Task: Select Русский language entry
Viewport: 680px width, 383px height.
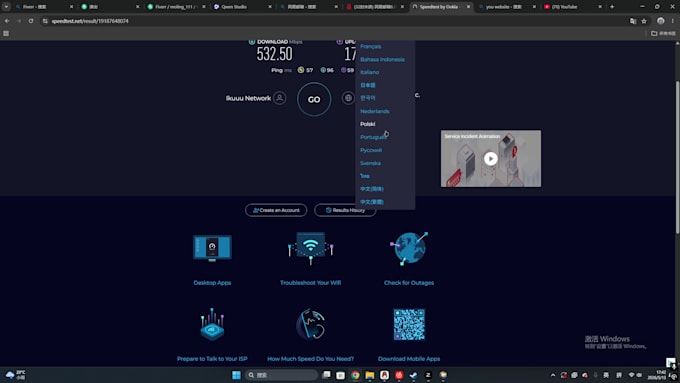Action: click(371, 150)
